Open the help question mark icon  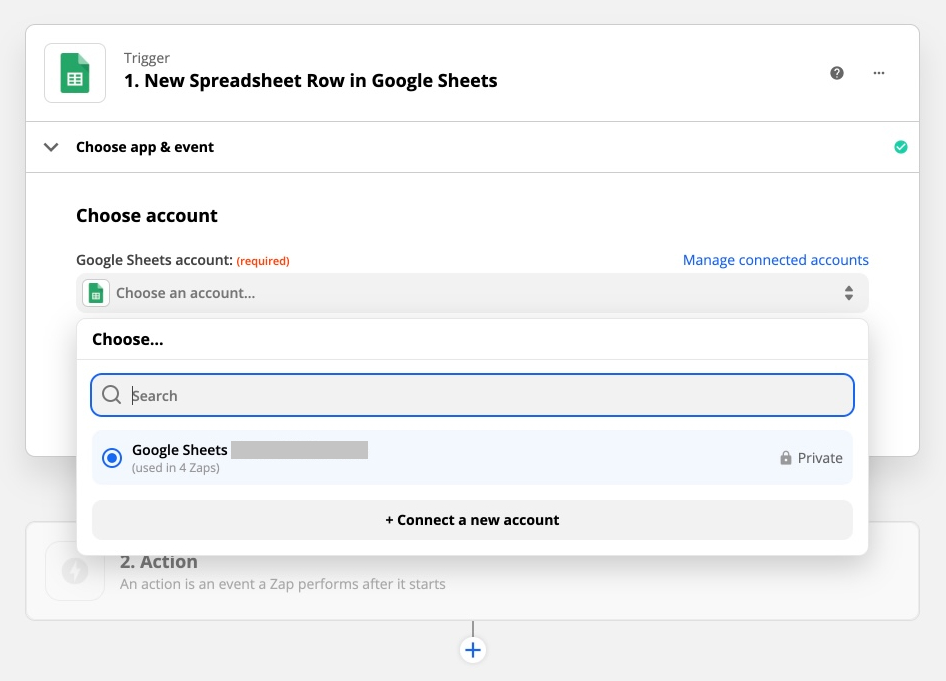pos(837,73)
